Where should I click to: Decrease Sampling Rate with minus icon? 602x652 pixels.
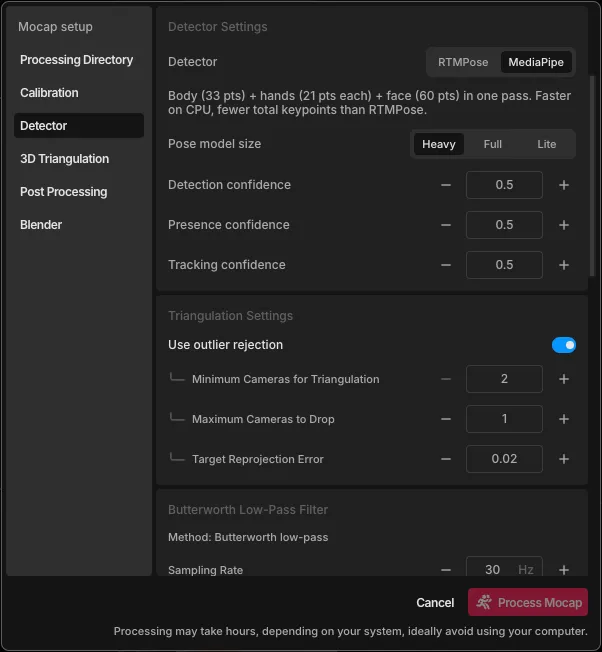(446, 570)
